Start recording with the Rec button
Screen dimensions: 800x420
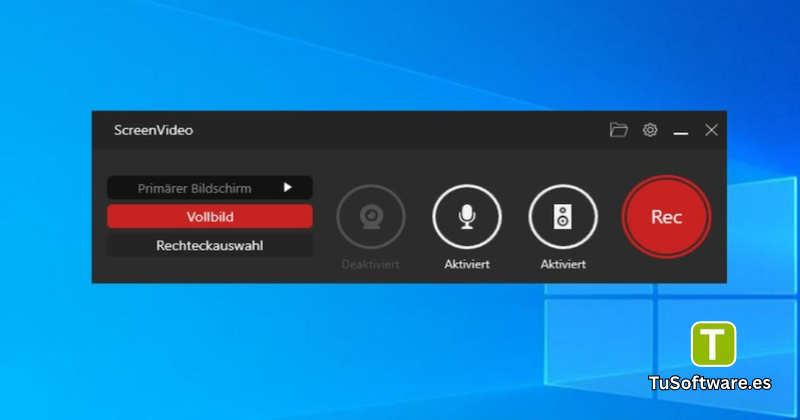[666, 217]
